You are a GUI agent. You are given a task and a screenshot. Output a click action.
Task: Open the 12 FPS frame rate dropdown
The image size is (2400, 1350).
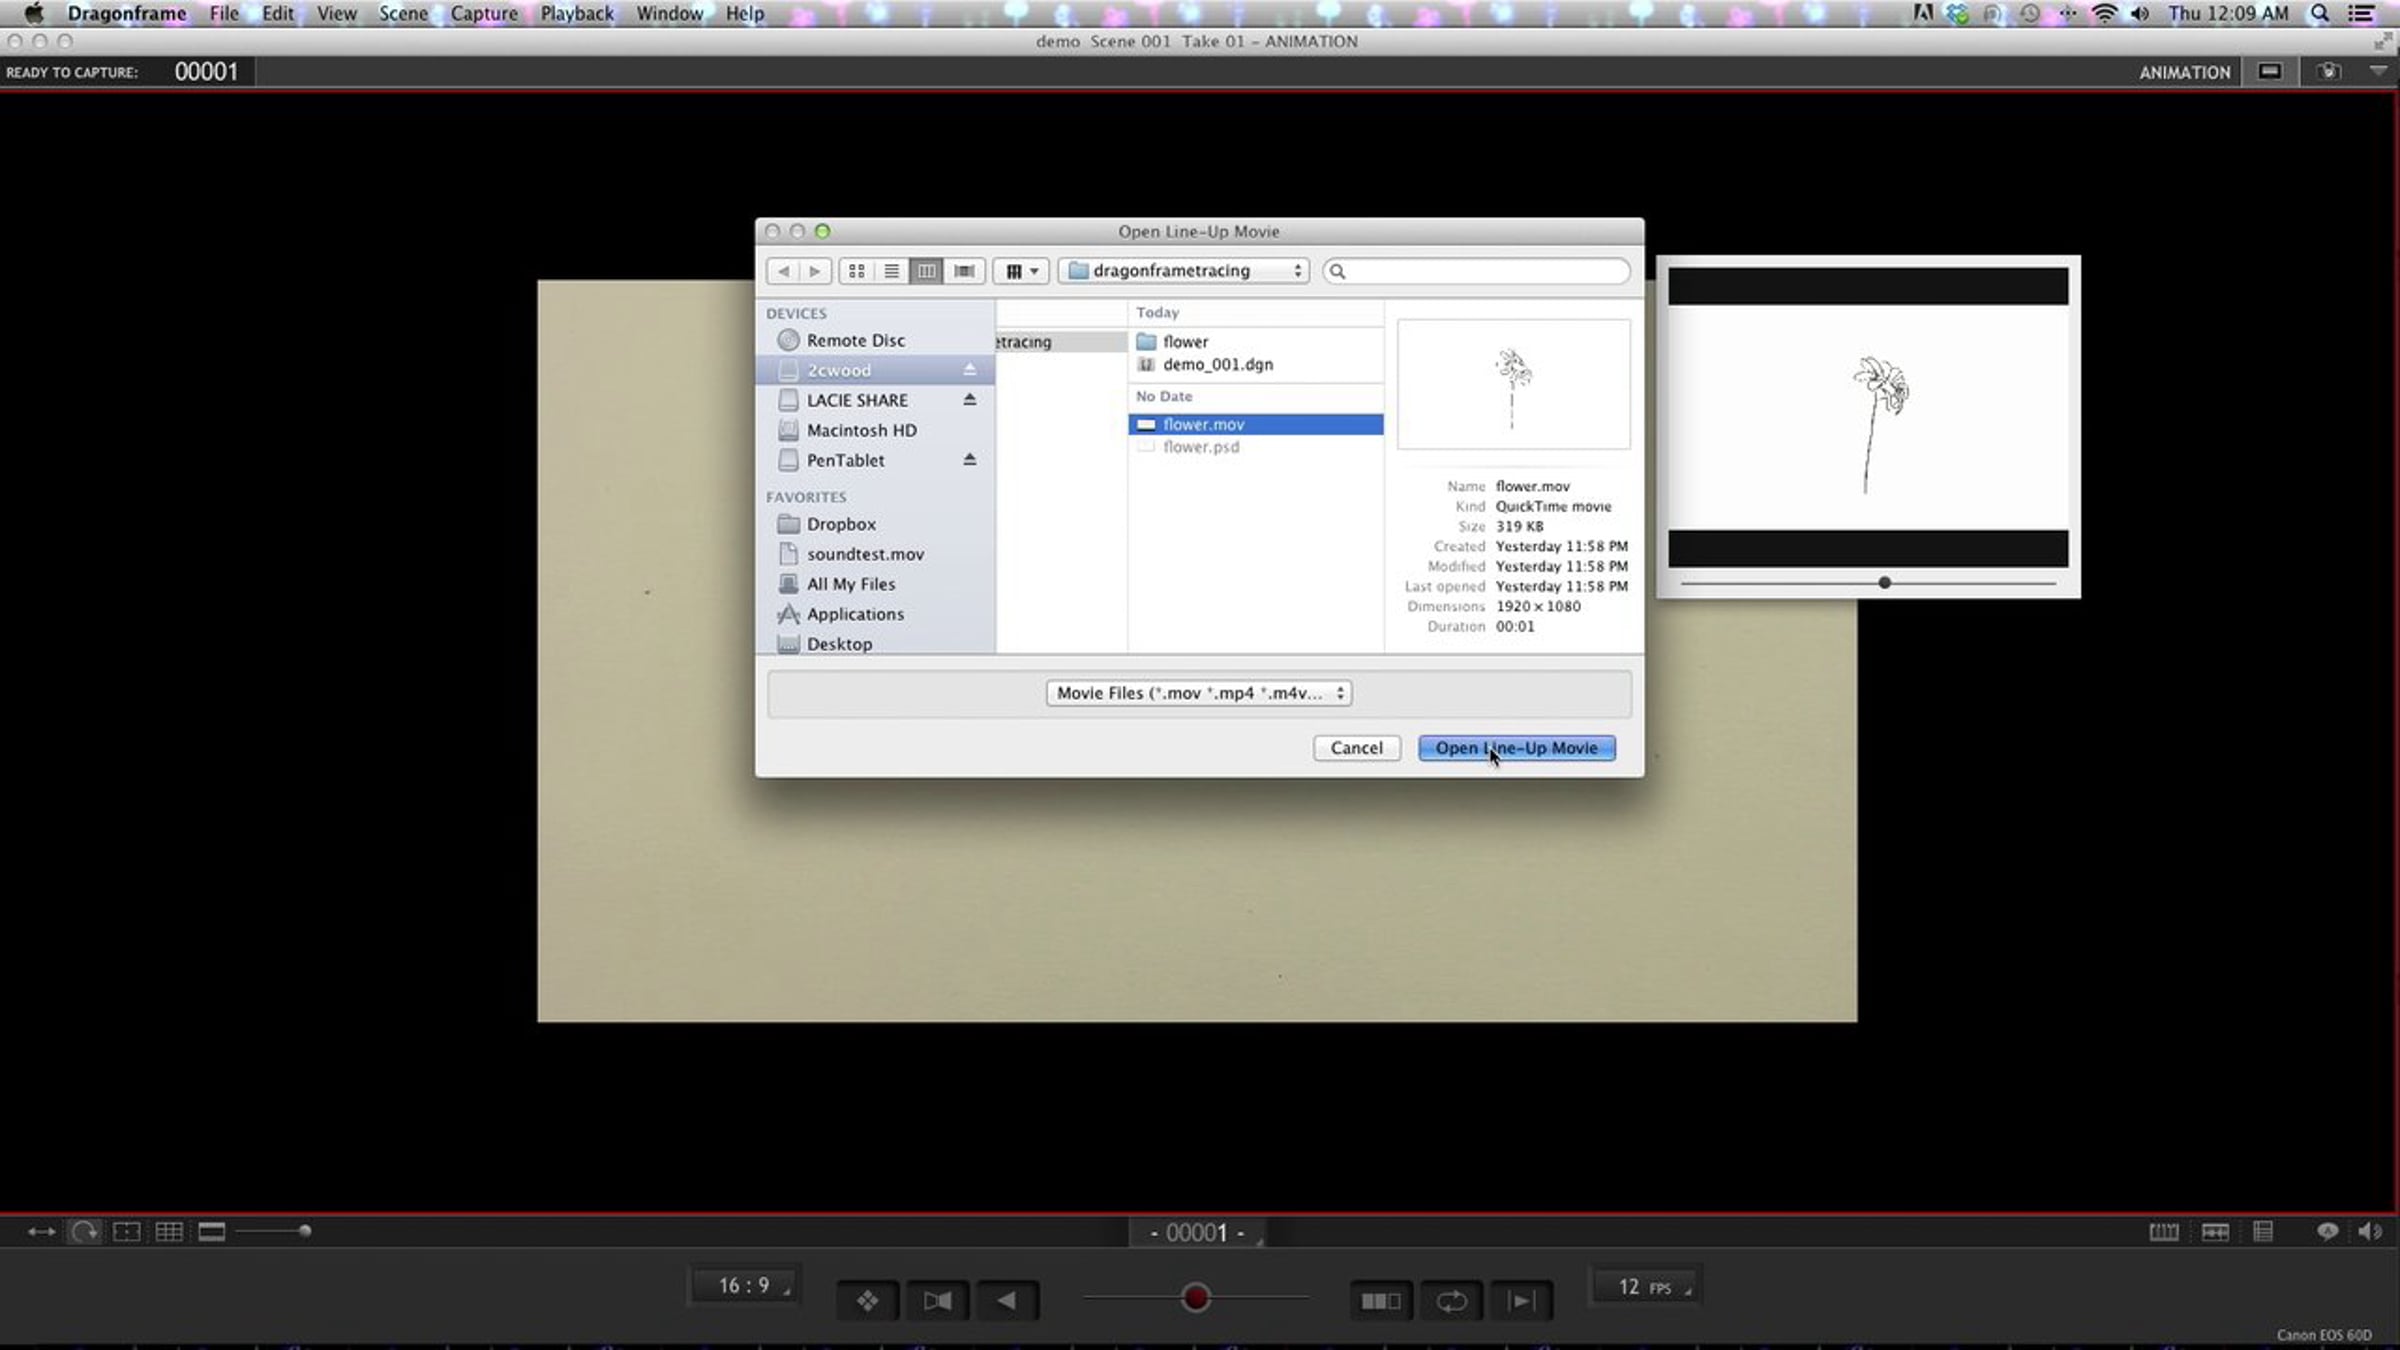[x=1644, y=1287]
